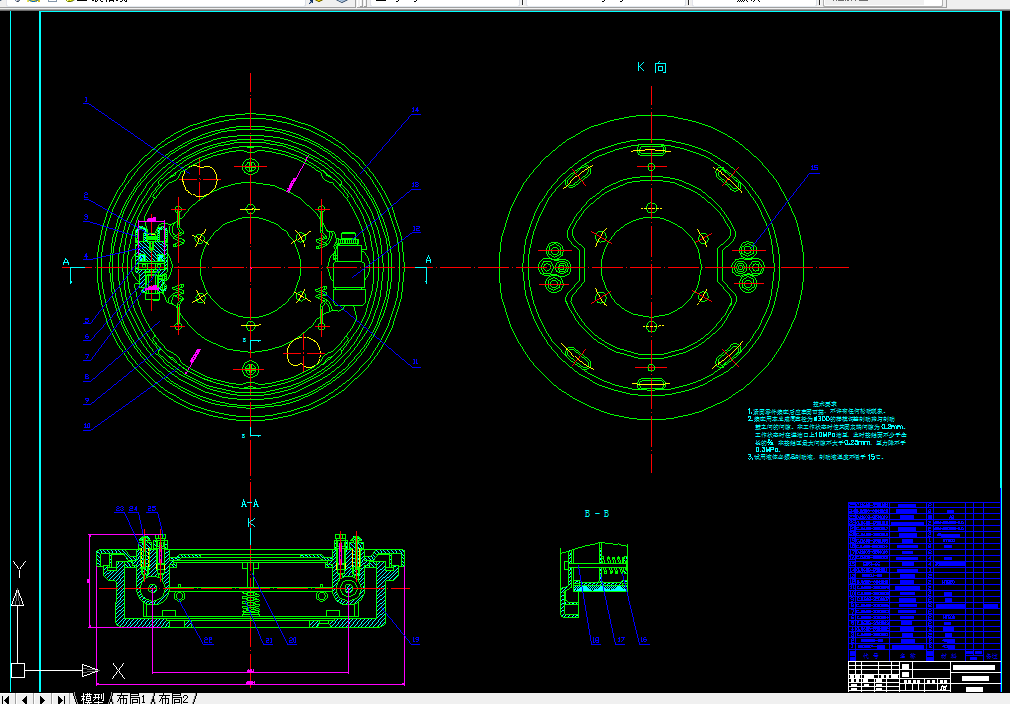Select part callout number 15 in K view

(x=814, y=167)
